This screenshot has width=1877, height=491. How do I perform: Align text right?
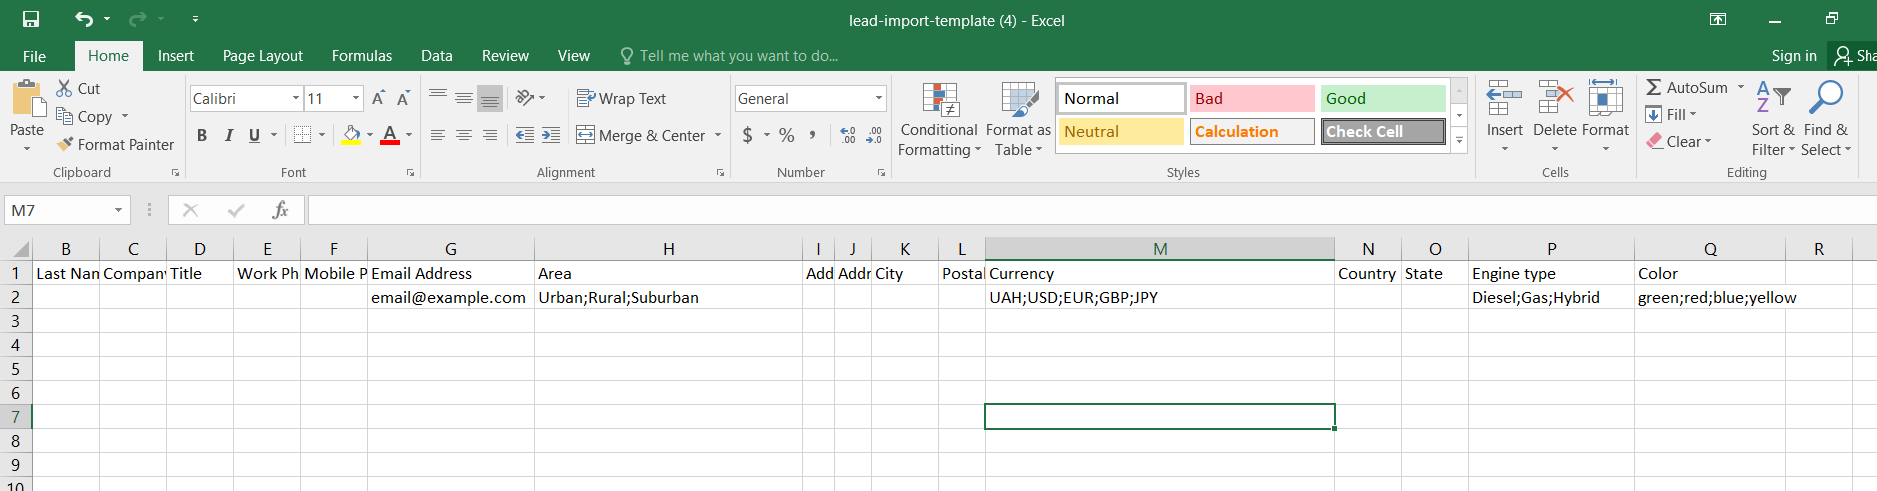coord(490,135)
